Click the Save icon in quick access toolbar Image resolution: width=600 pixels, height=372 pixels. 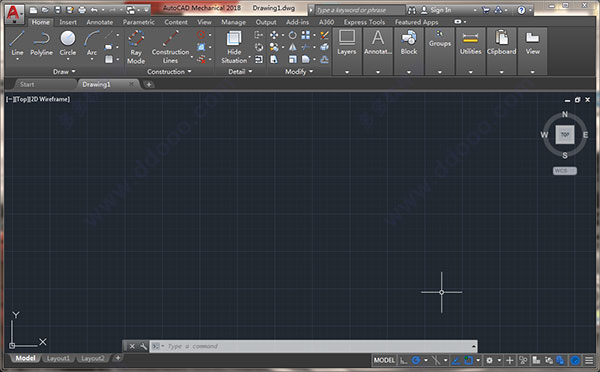point(58,10)
